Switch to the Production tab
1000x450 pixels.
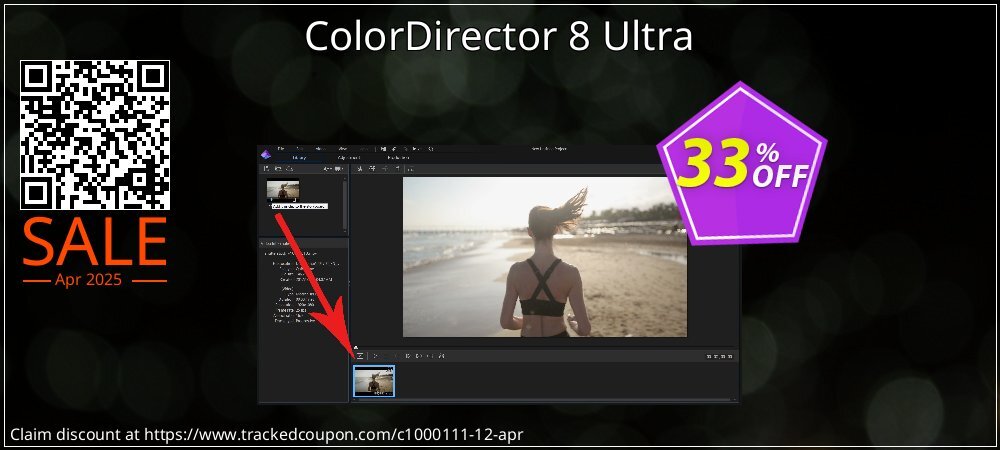click(x=398, y=158)
